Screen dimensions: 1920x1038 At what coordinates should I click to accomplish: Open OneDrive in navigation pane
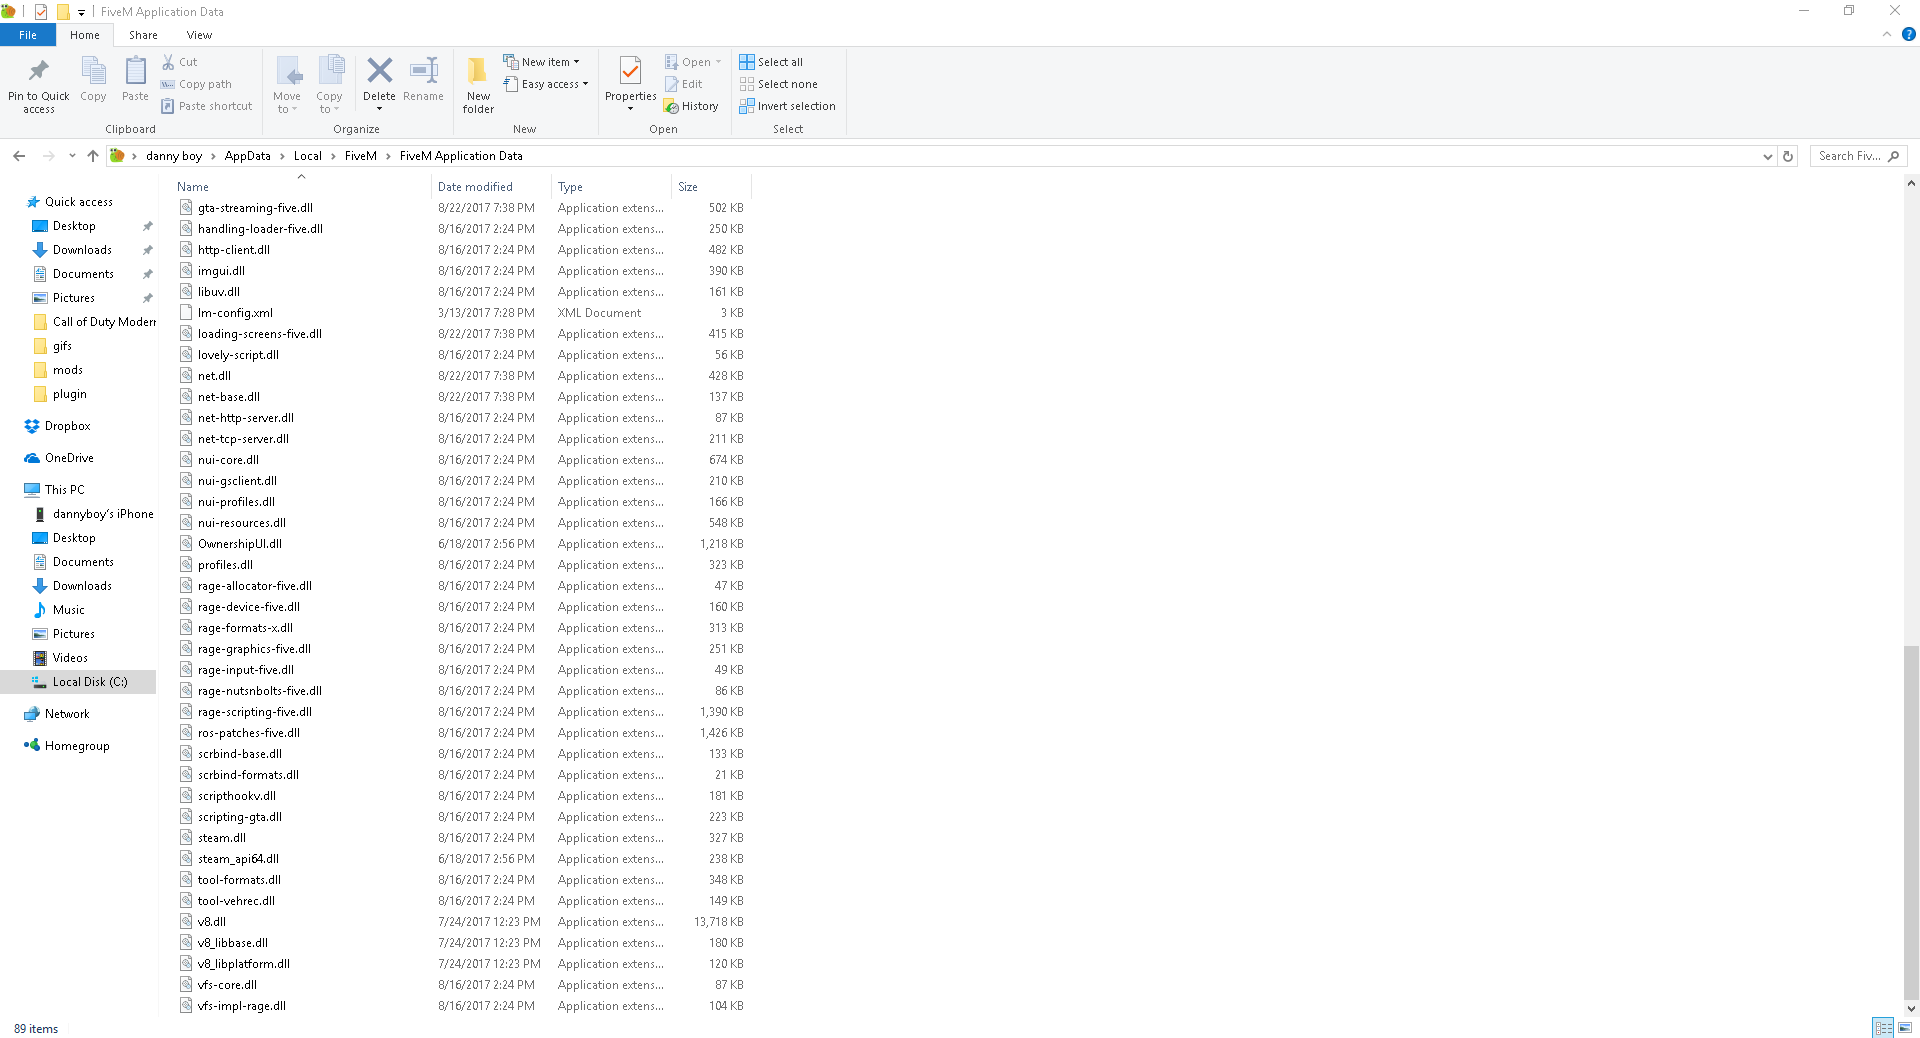(69, 458)
